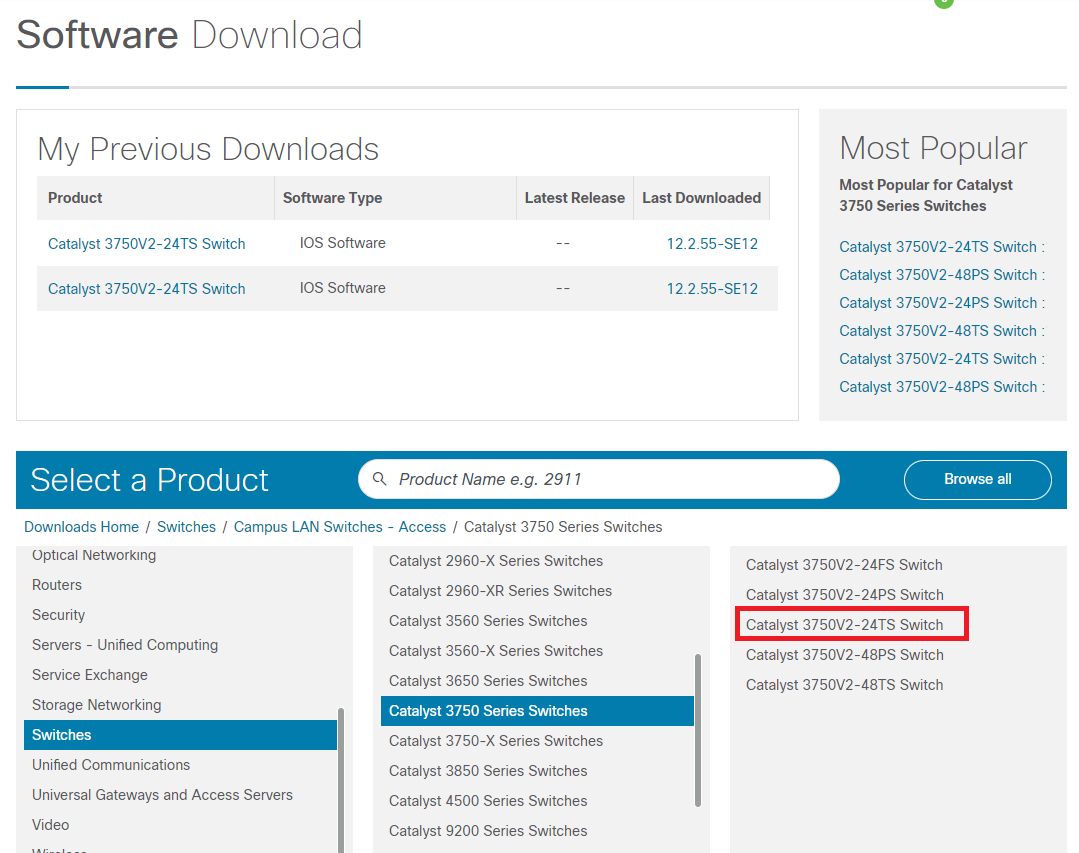This screenshot has width=1079, height=853.
Task: Choose Catalyst 4500 Series Switches
Action: pyautogui.click(x=488, y=801)
